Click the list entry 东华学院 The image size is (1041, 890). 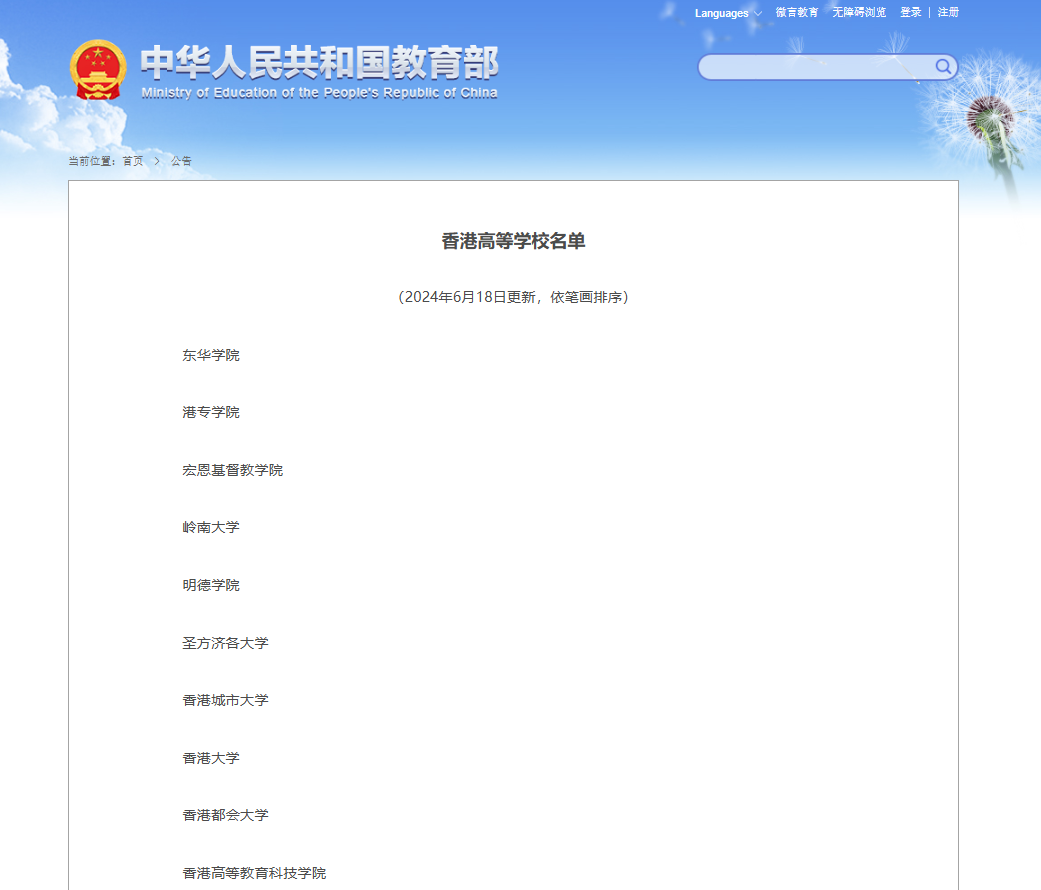pos(211,355)
